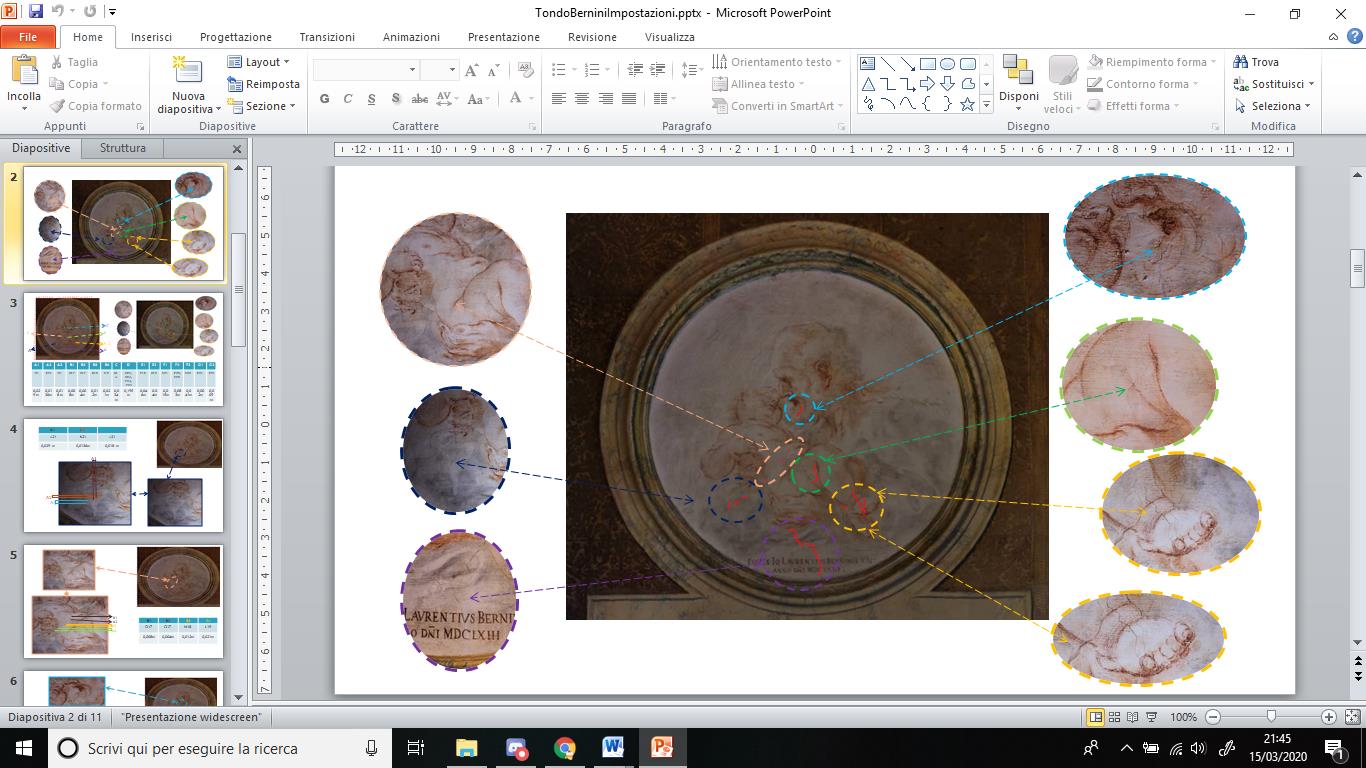Undo the last action via the toolbar arrow
Image resolution: width=1366 pixels, height=768 pixels.
(x=58, y=12)
